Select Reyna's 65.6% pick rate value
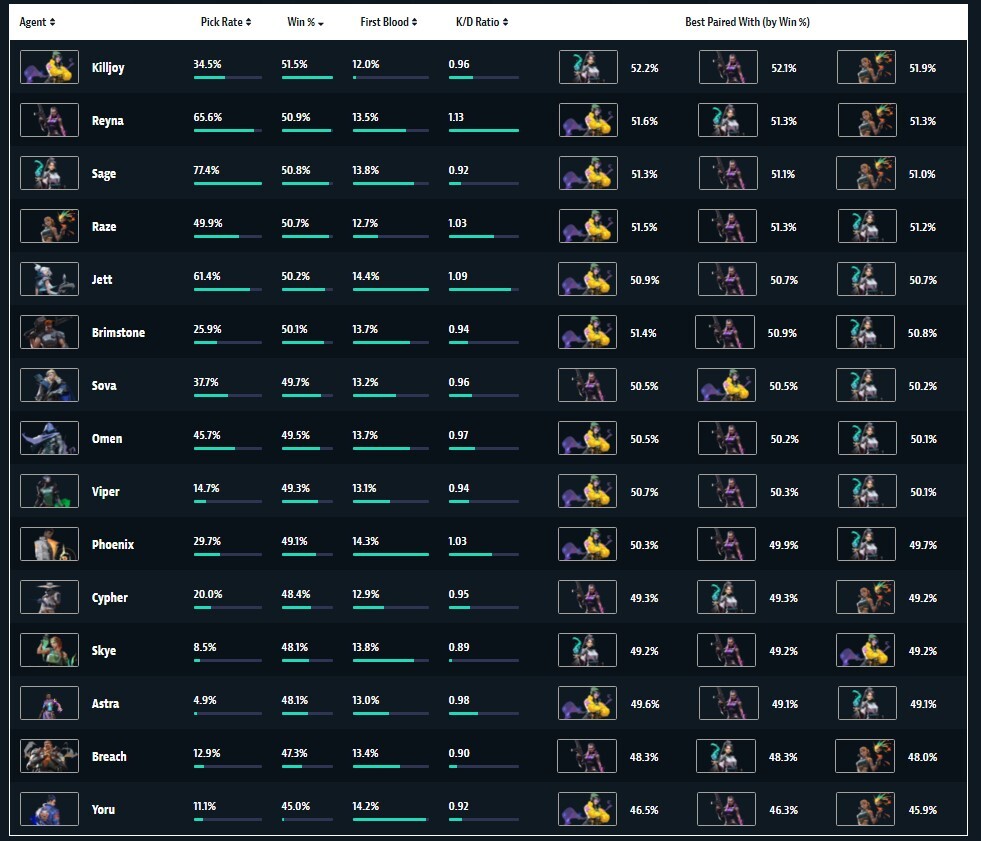Viewport: 981px width, 841px height. pyautogui.click(x=208, y=117)
